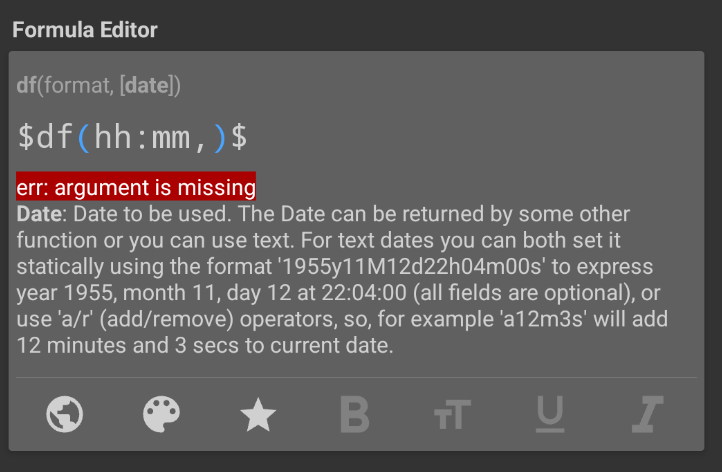Tap hh:mm inside the formula
Image resolution: width=722 pixels, height=472 pixels.
142,137
